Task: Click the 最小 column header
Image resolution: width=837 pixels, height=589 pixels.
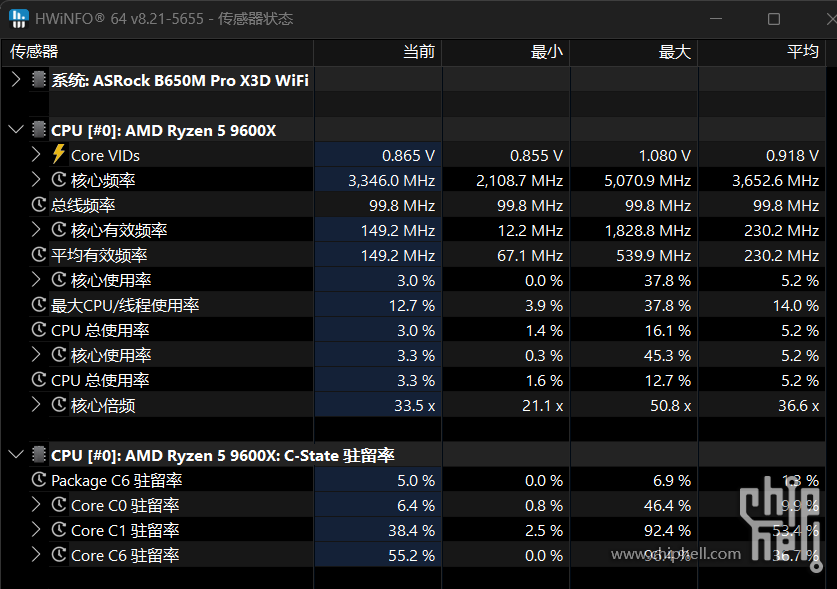Action: point(506,52)
